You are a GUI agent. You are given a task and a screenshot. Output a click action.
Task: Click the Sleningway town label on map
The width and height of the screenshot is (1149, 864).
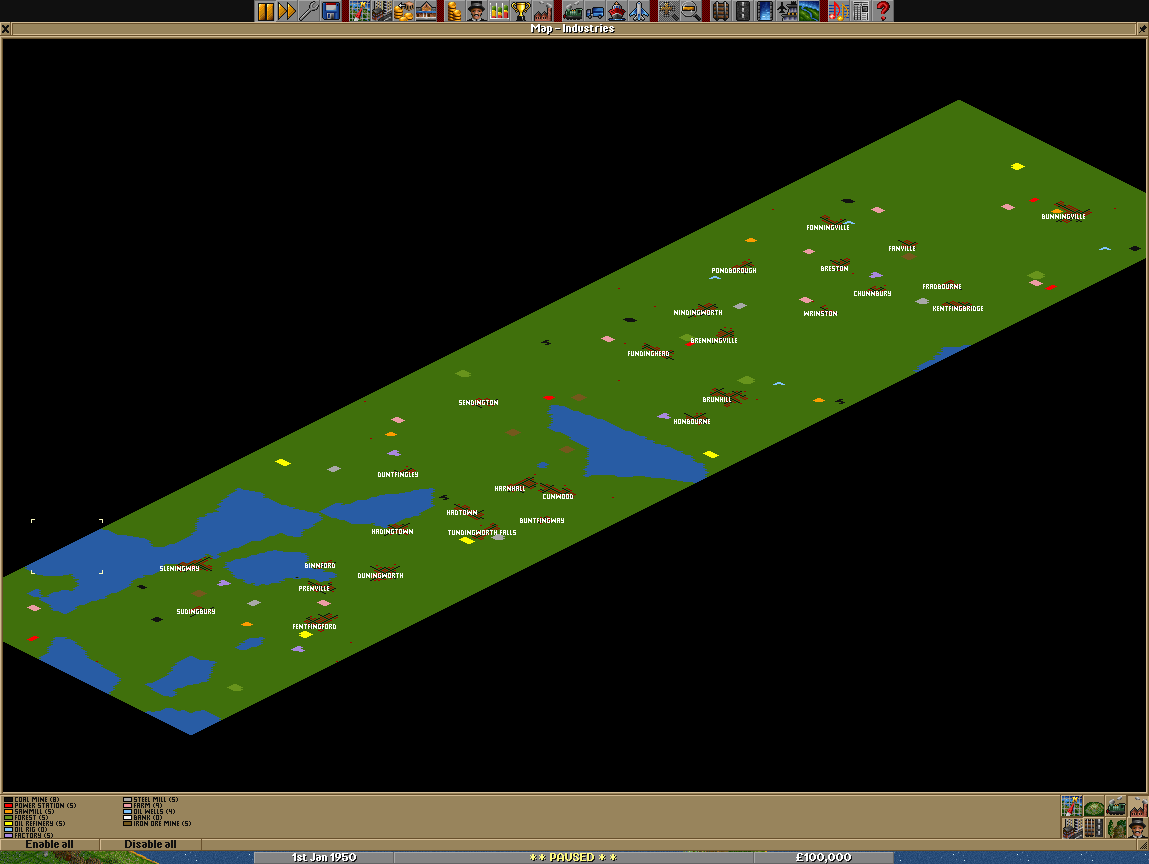point(180,568)
